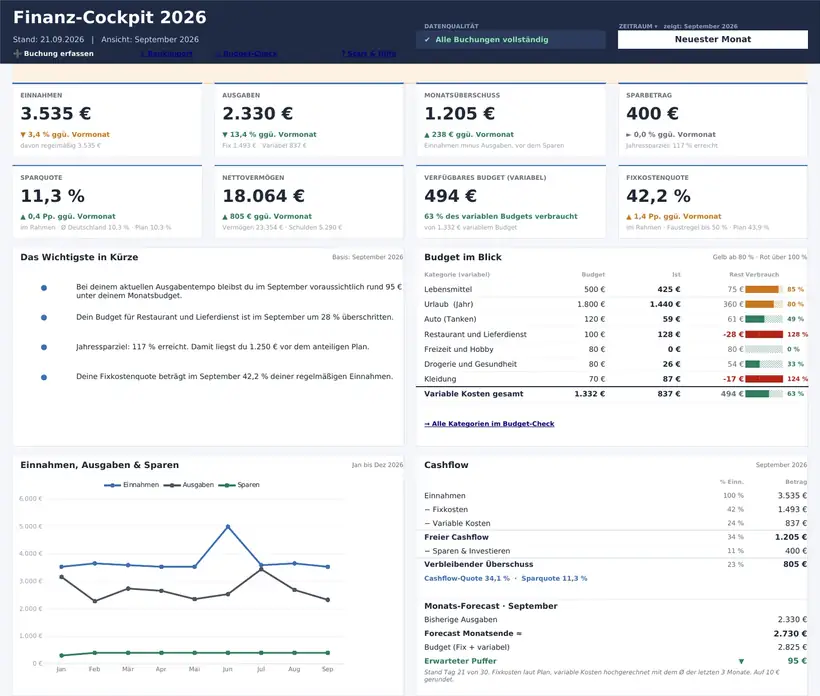820x696 pixels.
Task: Click the Variable Kosten gesamt 63 % bar
Action: coord(764,394)
